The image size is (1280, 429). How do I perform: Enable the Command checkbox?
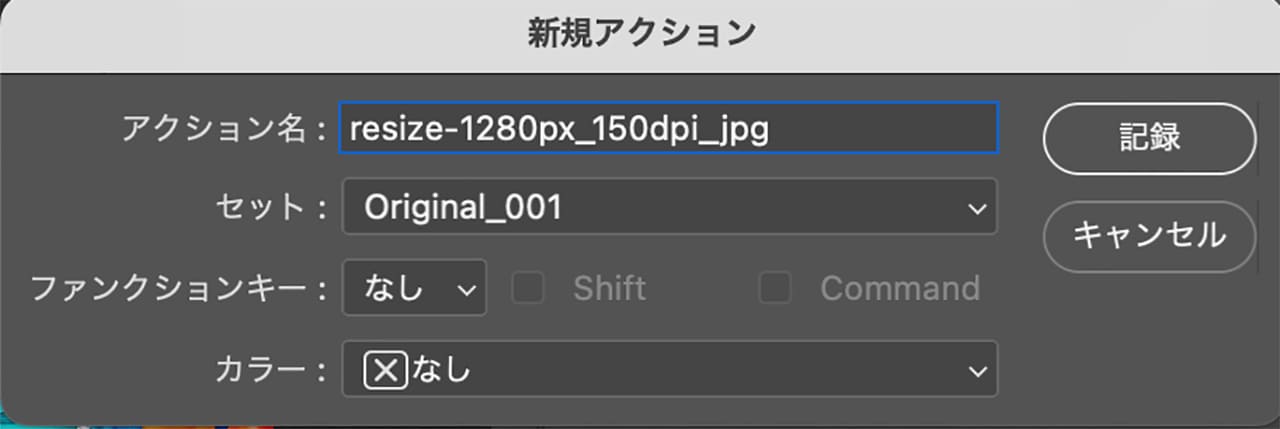click(x=775, y=289)
